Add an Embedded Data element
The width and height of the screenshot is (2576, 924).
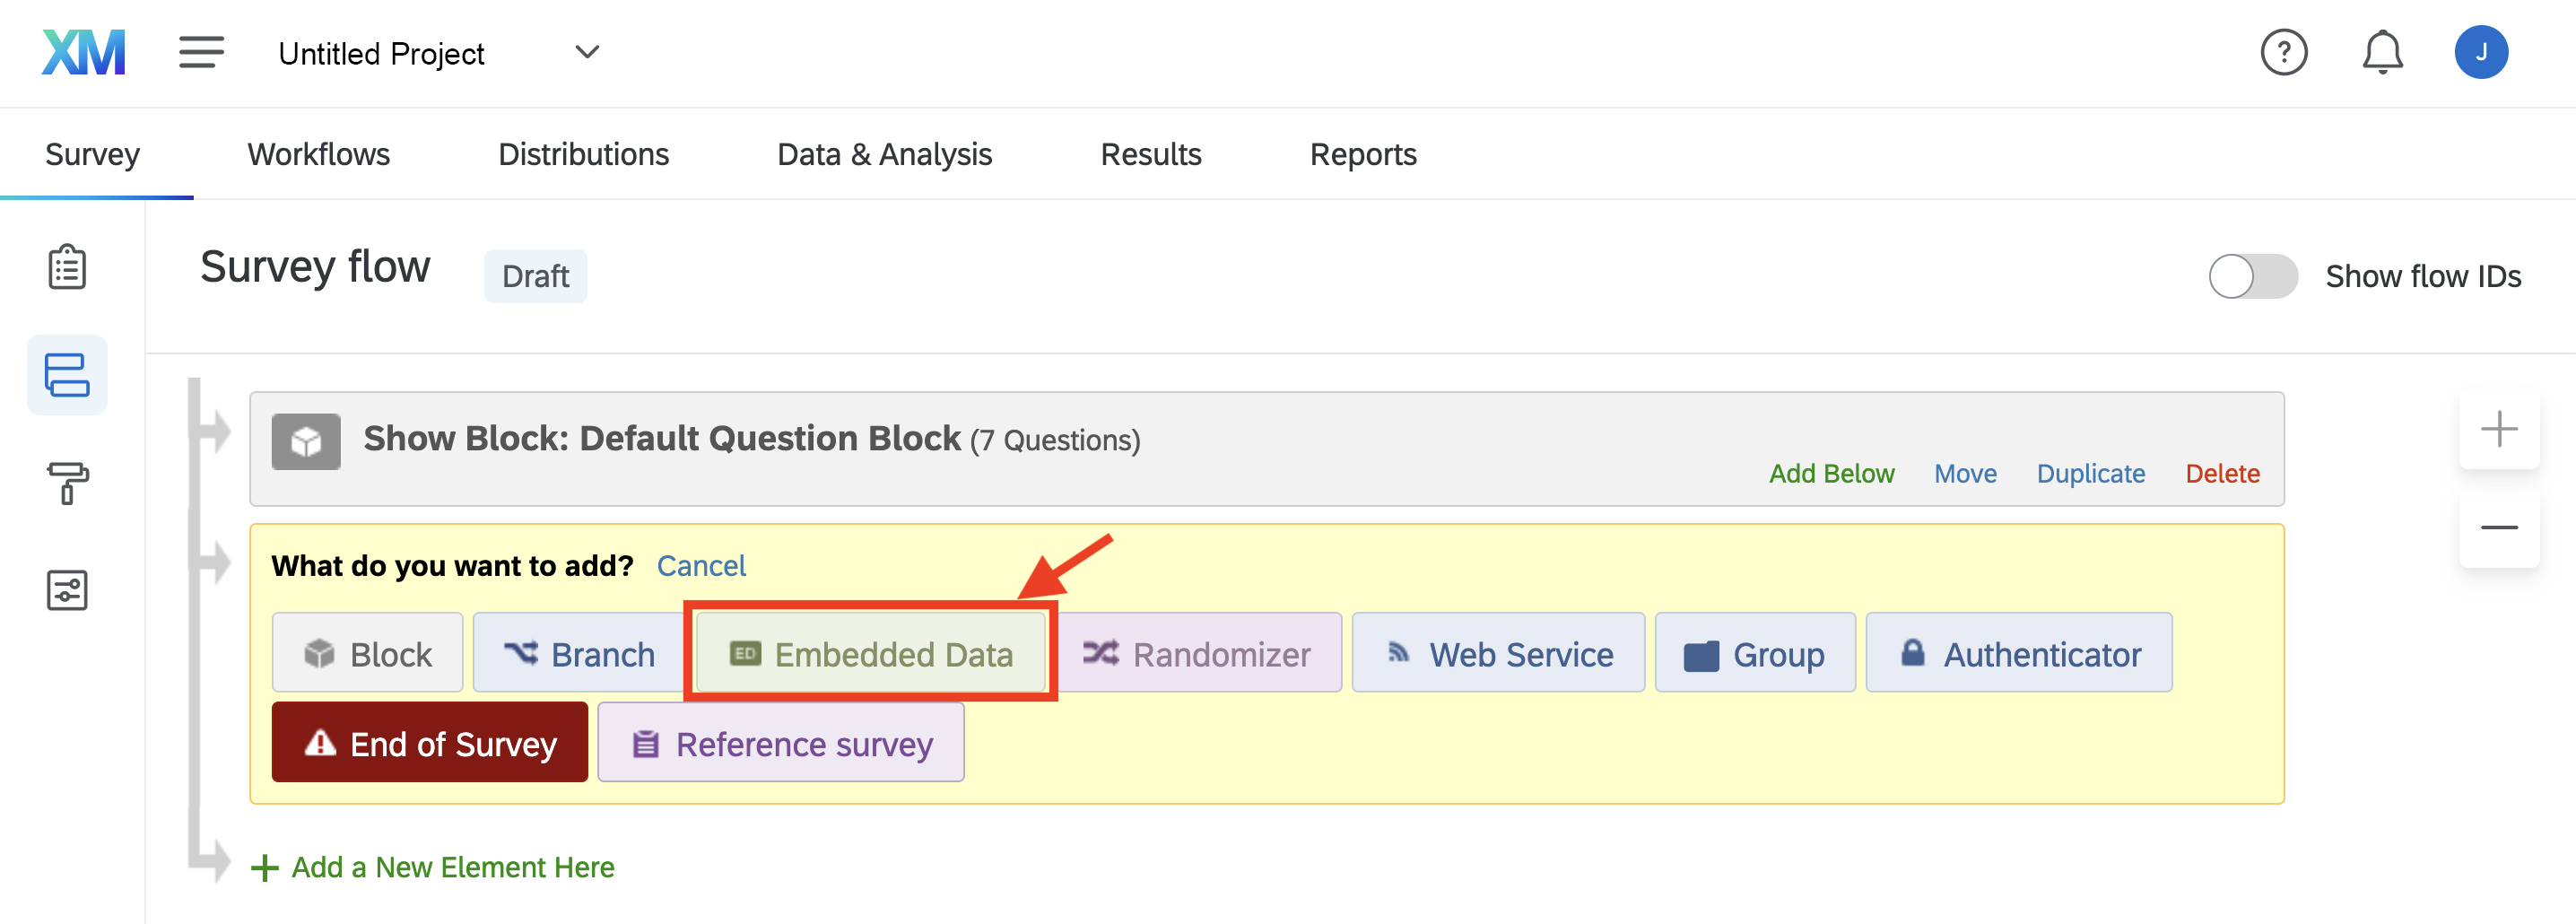click(870, 653)
